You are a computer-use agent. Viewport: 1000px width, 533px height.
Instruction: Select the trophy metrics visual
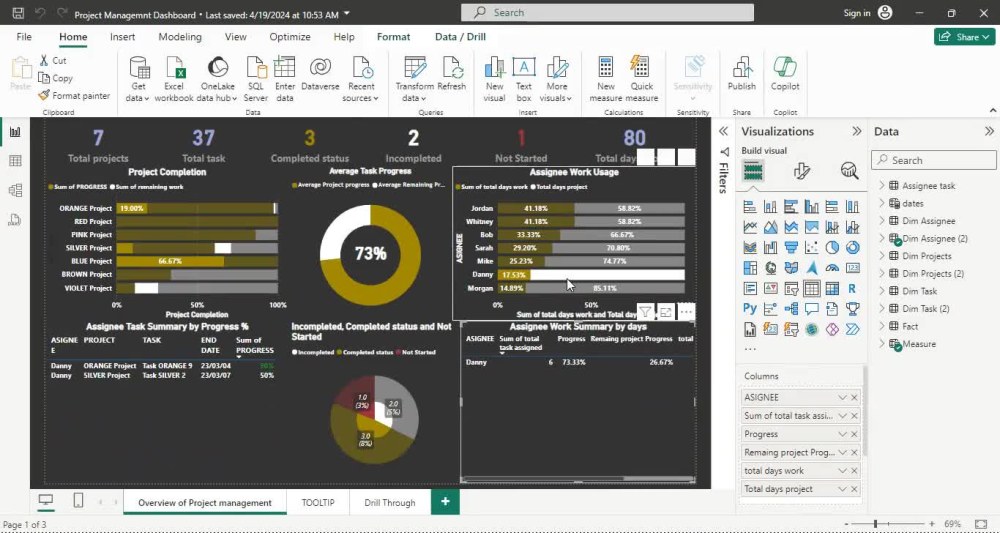[x=852, y=309]
